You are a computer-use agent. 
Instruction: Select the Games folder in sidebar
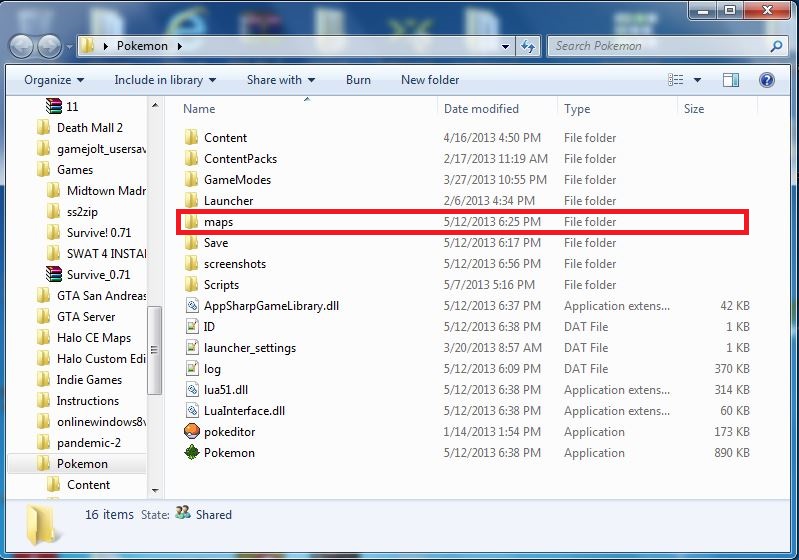(75, 170)
